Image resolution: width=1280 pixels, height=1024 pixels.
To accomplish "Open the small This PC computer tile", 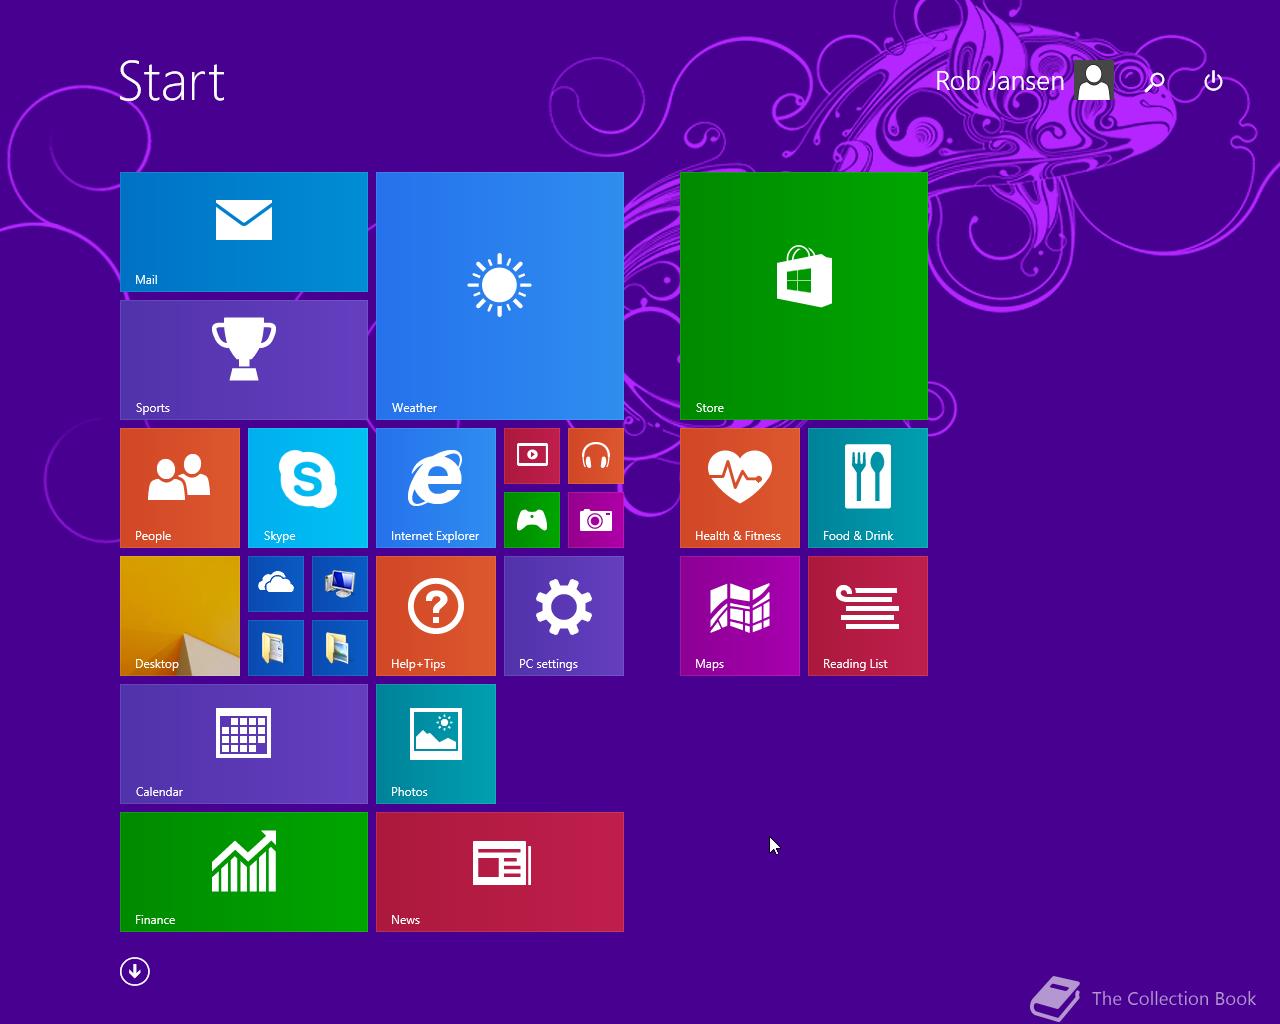I will pos(340,584).
